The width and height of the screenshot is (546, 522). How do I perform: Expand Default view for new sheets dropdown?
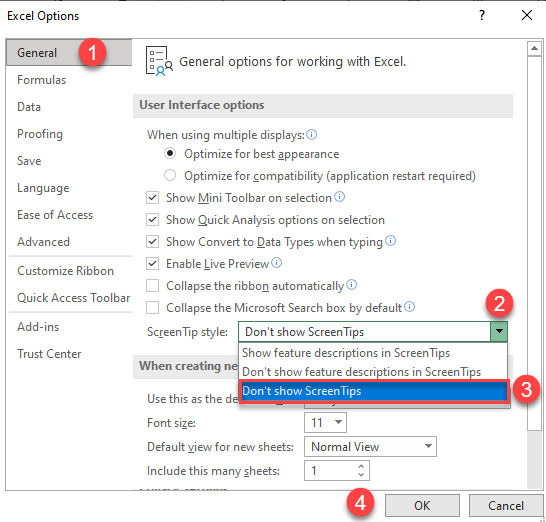[428, 446]
